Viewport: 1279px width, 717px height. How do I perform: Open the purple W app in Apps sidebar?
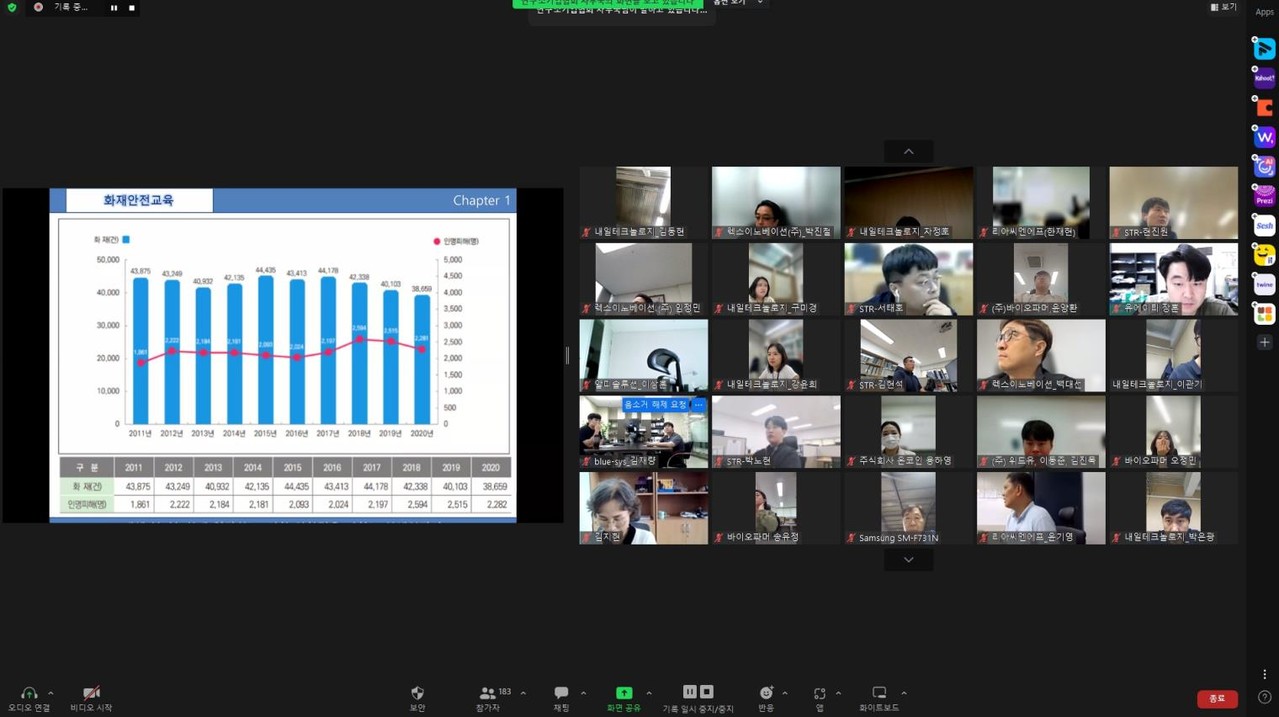click(1264, 136)
